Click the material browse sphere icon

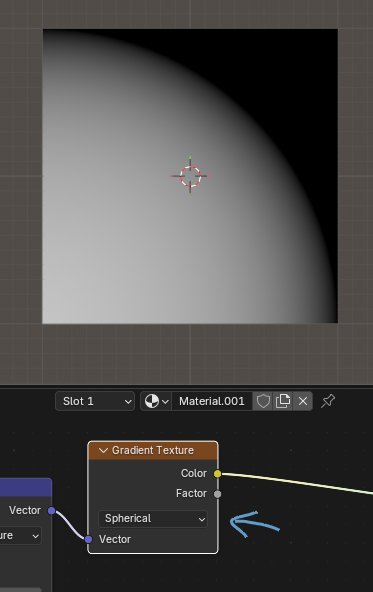click(x=156, y=401)
